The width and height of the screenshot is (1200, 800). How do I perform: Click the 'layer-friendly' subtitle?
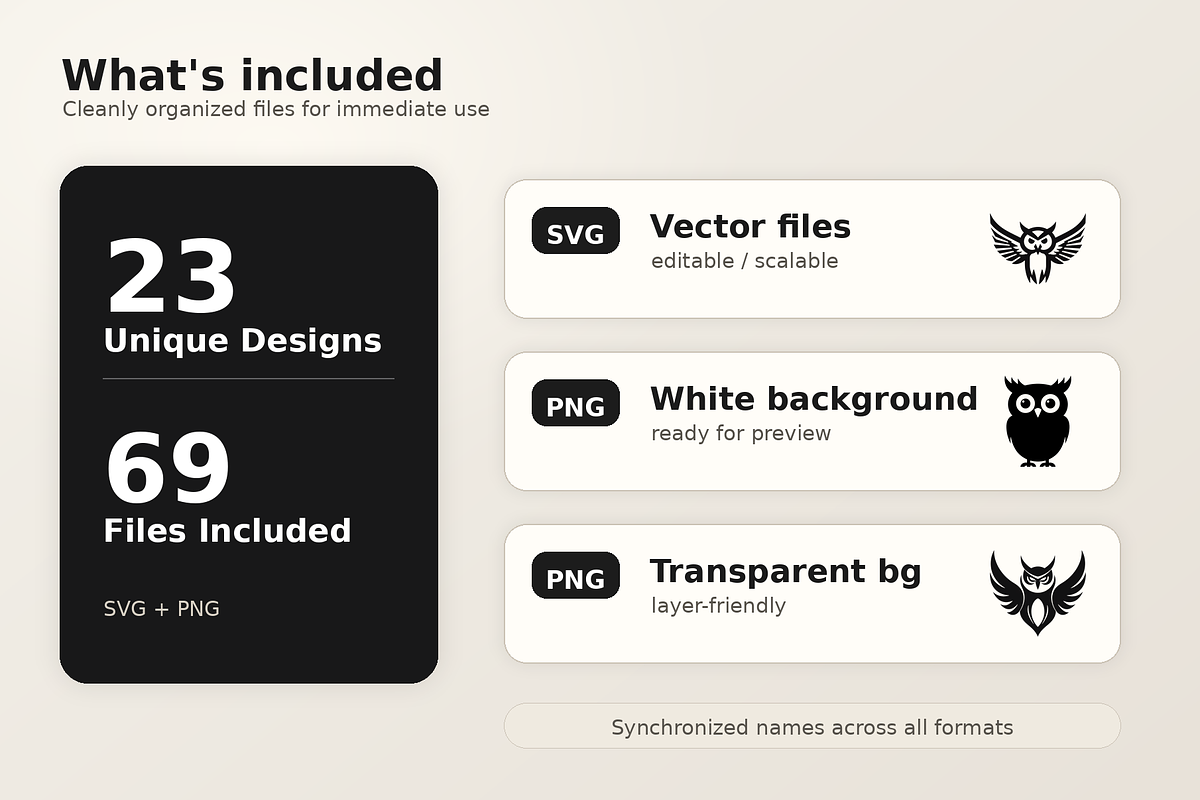[x=718, y=605]
